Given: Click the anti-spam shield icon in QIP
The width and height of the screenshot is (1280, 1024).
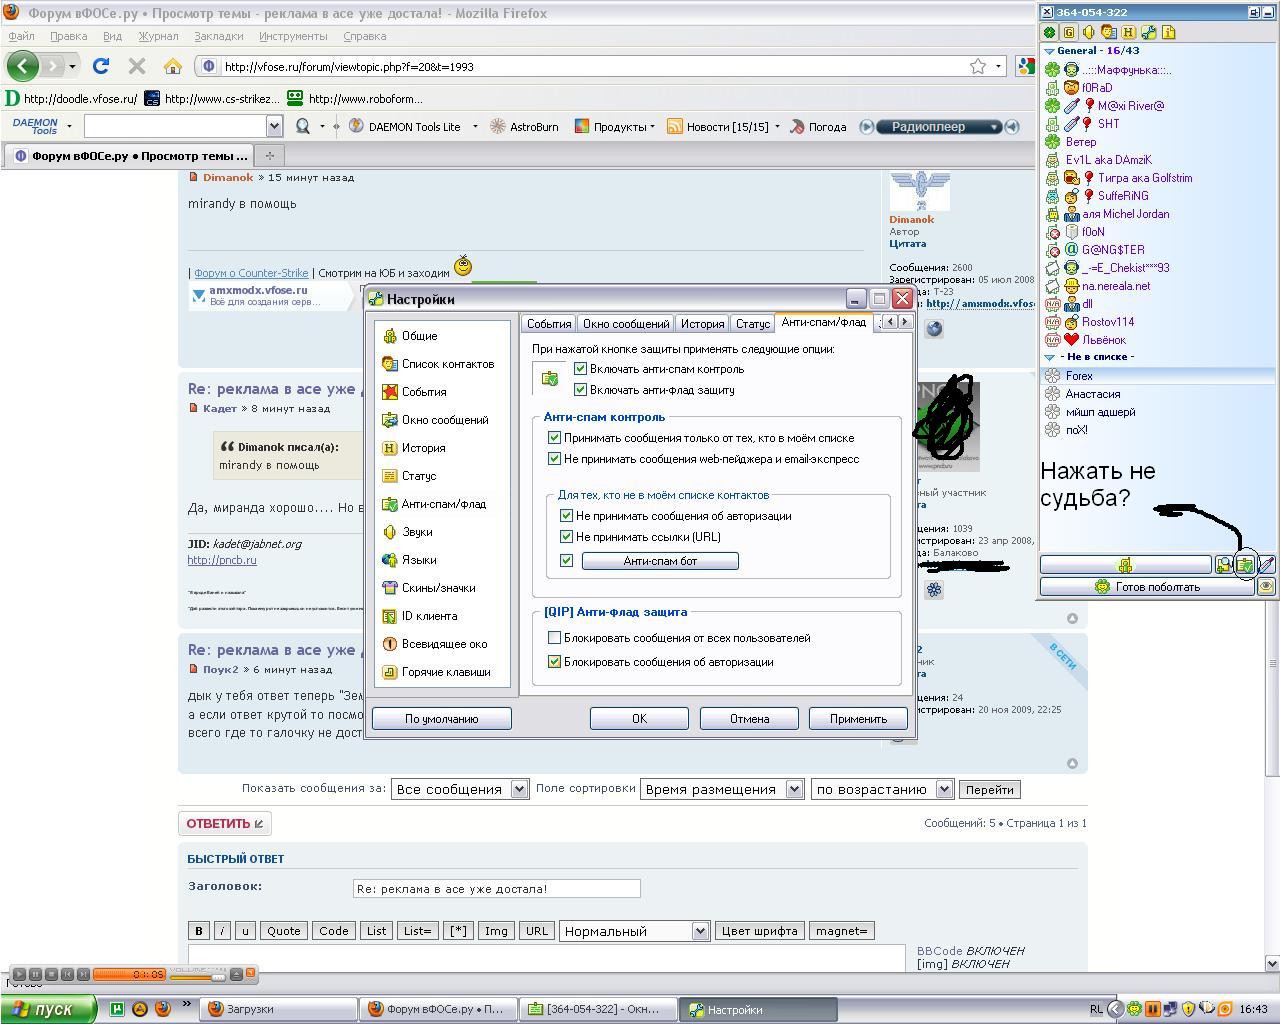Looking at the screenshot, I should (1245, 565).
